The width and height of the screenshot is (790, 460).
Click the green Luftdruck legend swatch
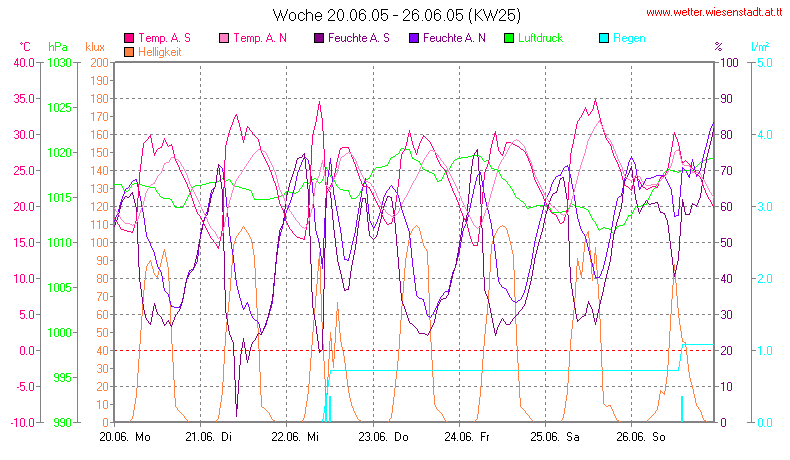(x=507, y=38)
